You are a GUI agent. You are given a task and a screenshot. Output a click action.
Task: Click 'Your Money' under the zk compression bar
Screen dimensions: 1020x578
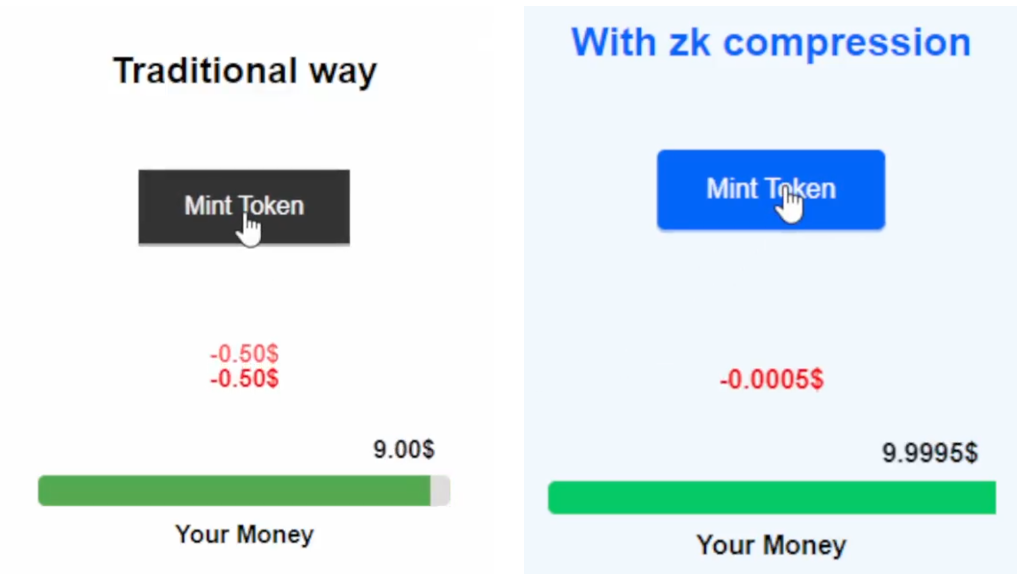pos(770,545)
